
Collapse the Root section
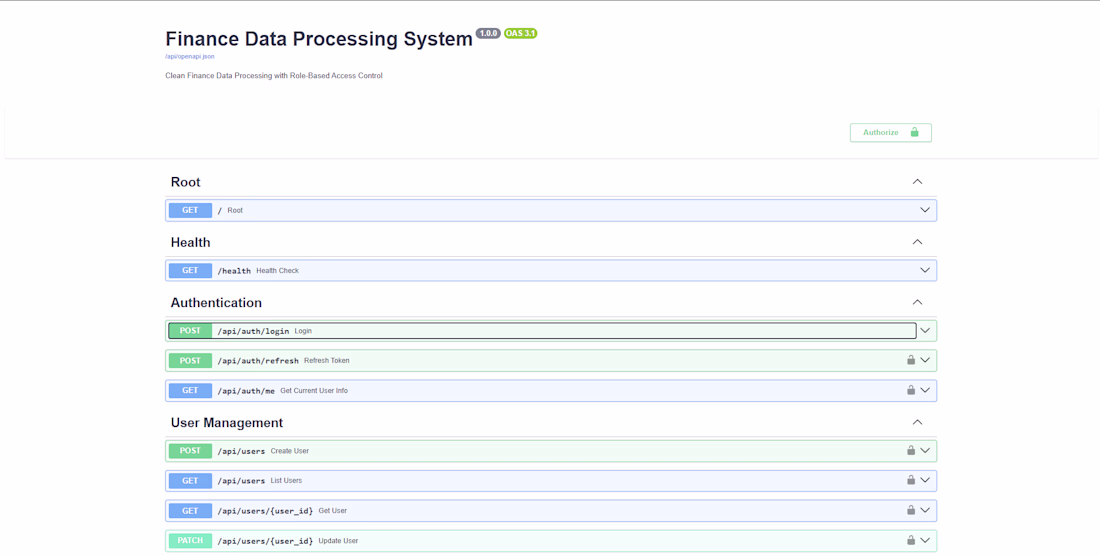[917, 182]
